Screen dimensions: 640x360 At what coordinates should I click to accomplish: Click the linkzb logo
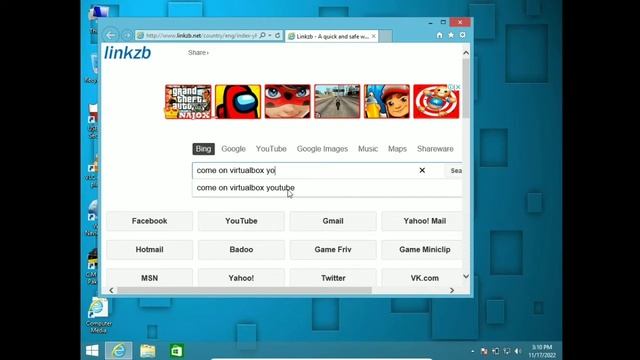(x=127, y=53)
